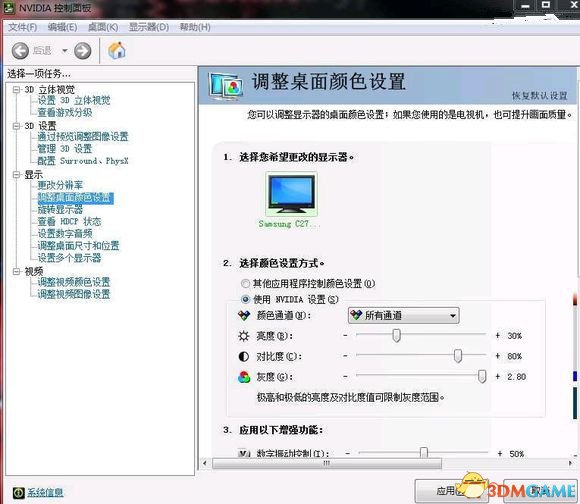580x504 pixels.
Task: Open 配置 Surround、PhysX task
Action: pos(83,161)
